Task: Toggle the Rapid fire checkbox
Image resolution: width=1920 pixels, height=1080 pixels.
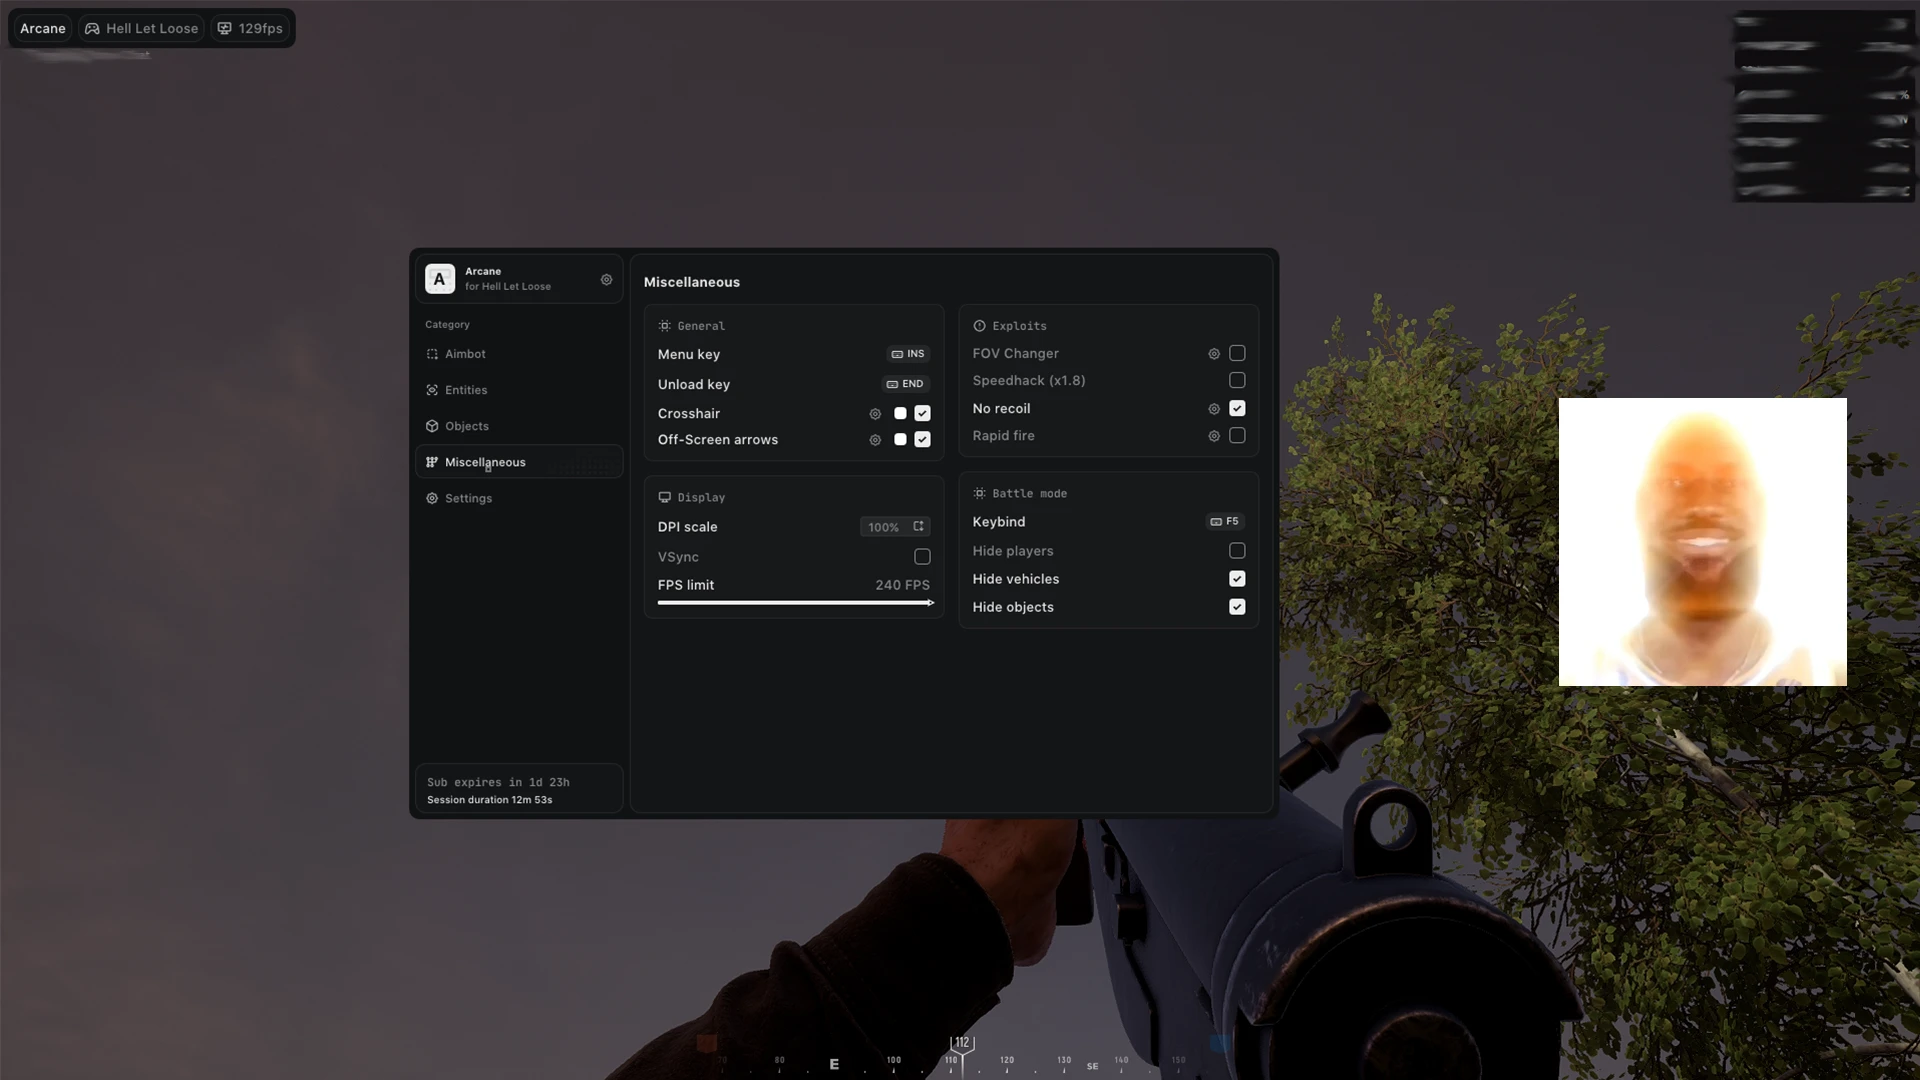Action: (1237, 436)
